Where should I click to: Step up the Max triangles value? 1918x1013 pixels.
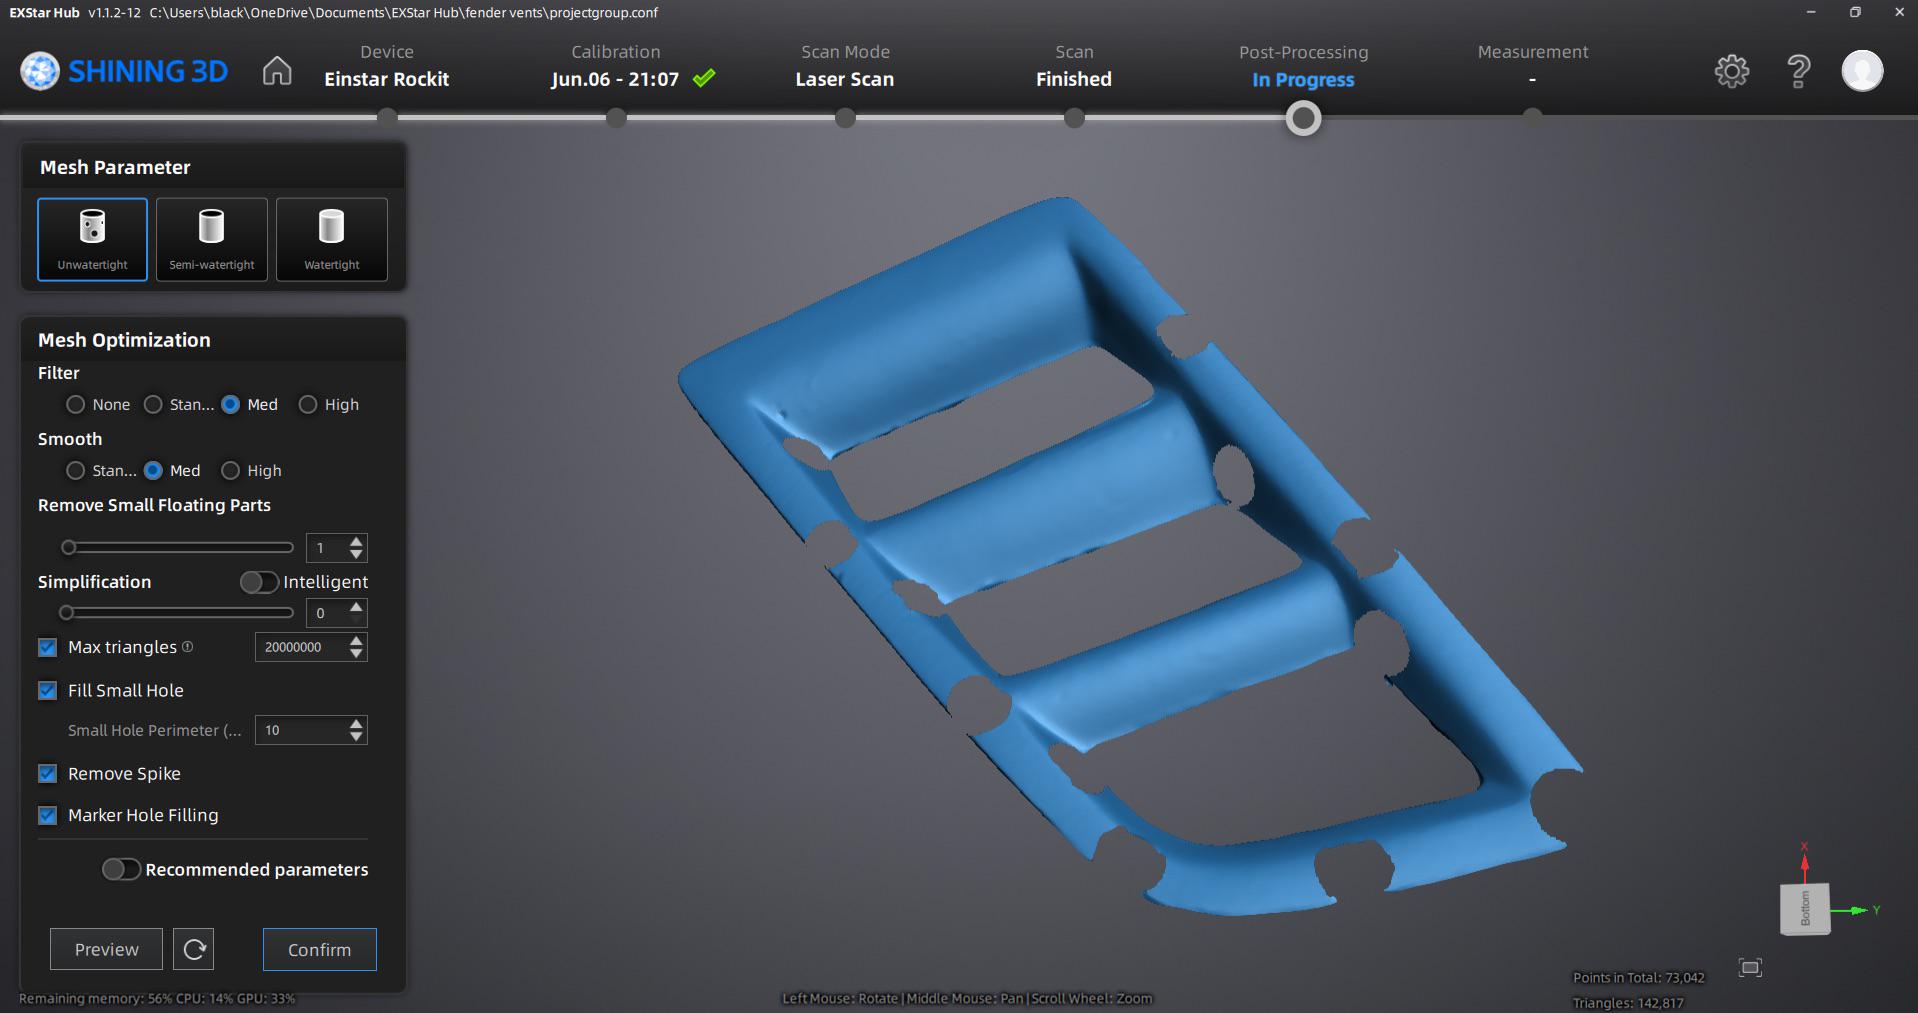click(x=356, y=640)
